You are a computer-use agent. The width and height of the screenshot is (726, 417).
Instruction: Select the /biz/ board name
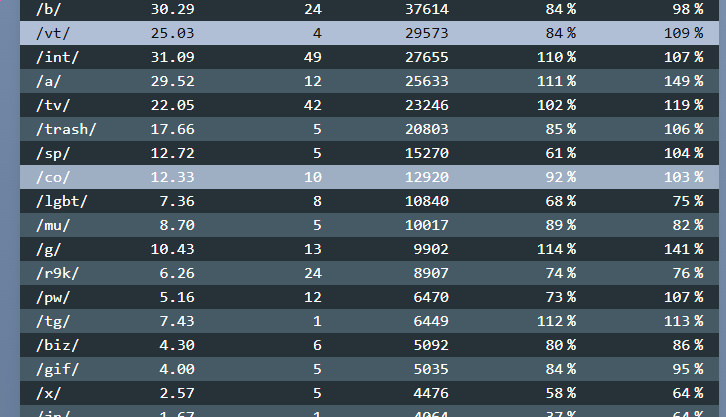(x=57, y=345)
